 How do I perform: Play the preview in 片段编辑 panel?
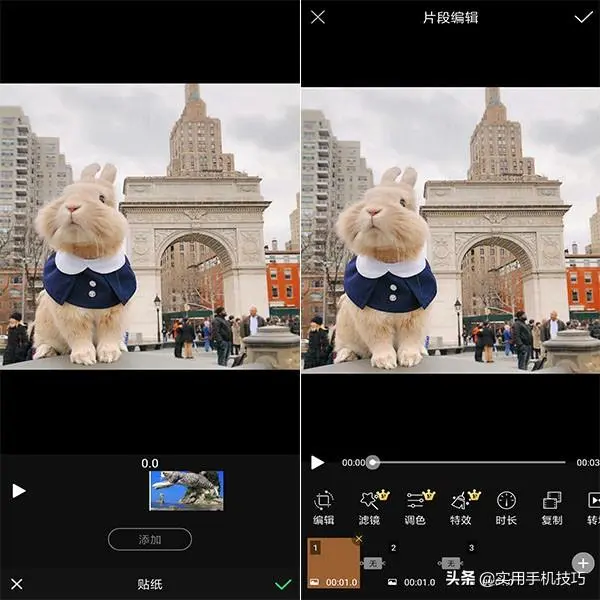pyautogui.click(x=317, y=462)
